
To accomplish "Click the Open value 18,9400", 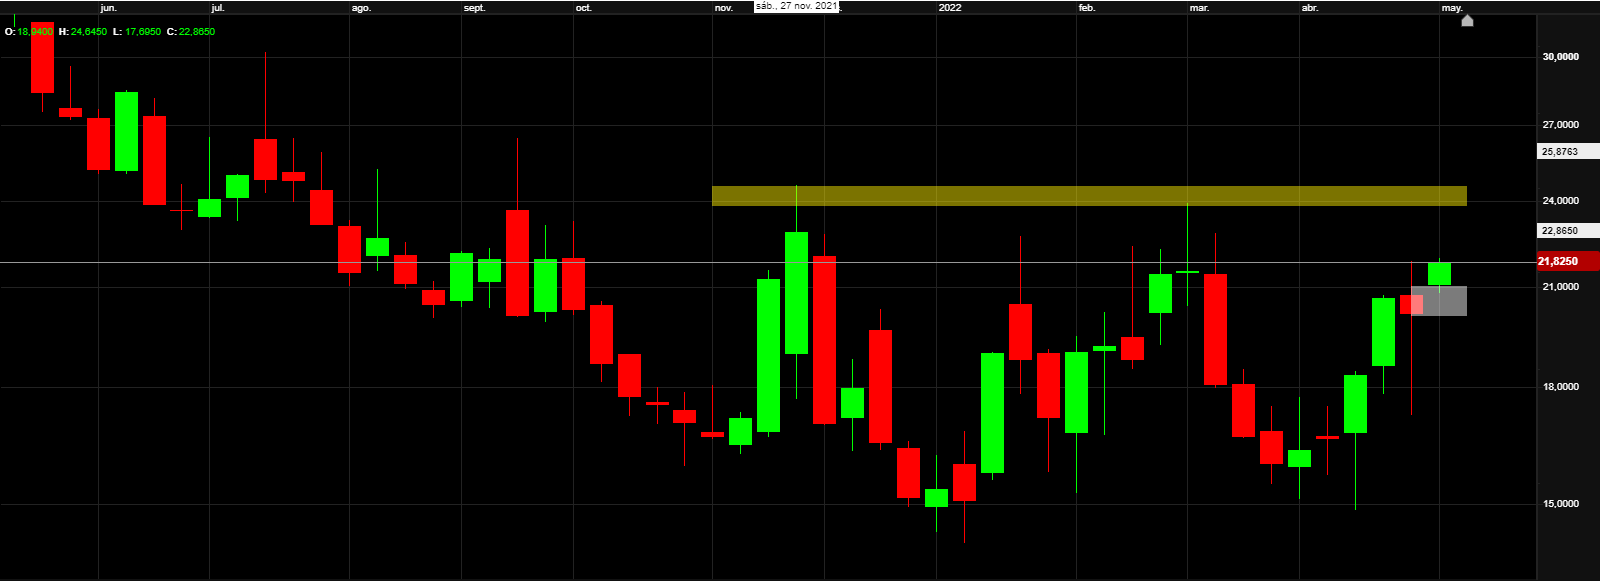I will point(35,32).
